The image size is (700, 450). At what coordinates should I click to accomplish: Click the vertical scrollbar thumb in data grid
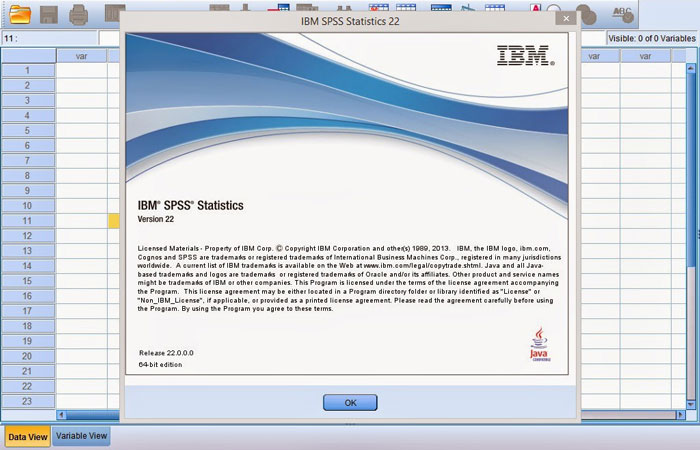pyautogui.click(x=691, y=170)
